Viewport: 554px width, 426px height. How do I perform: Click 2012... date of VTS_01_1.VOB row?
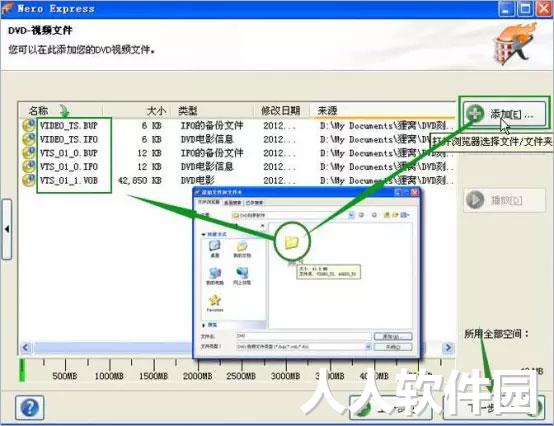pyautogui.click(x=279, y=181)
